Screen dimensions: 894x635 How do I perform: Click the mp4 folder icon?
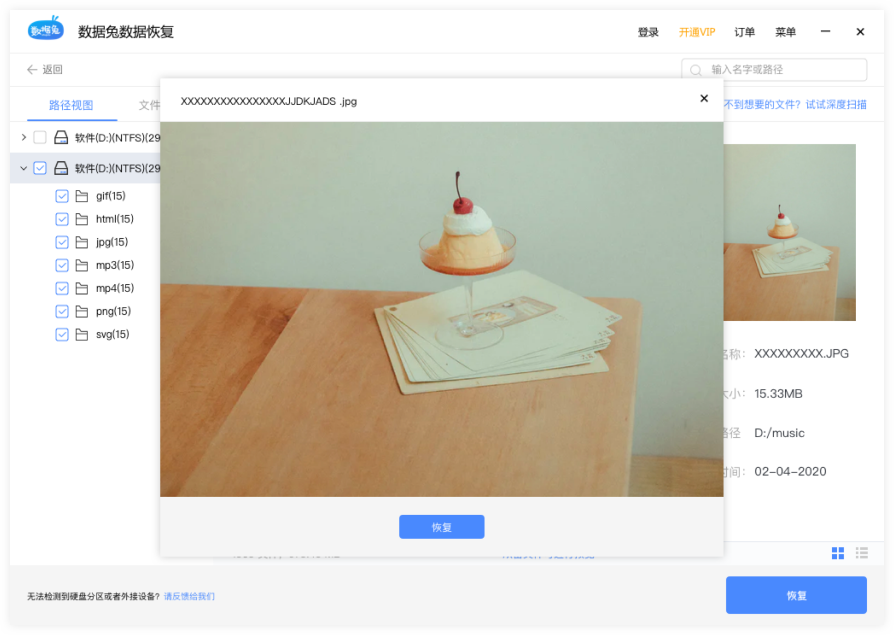(82, 288)
